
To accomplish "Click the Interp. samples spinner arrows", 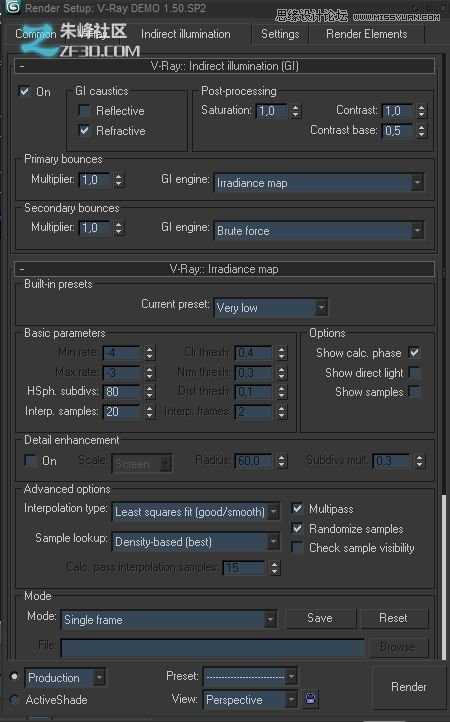I will (149, 412).
